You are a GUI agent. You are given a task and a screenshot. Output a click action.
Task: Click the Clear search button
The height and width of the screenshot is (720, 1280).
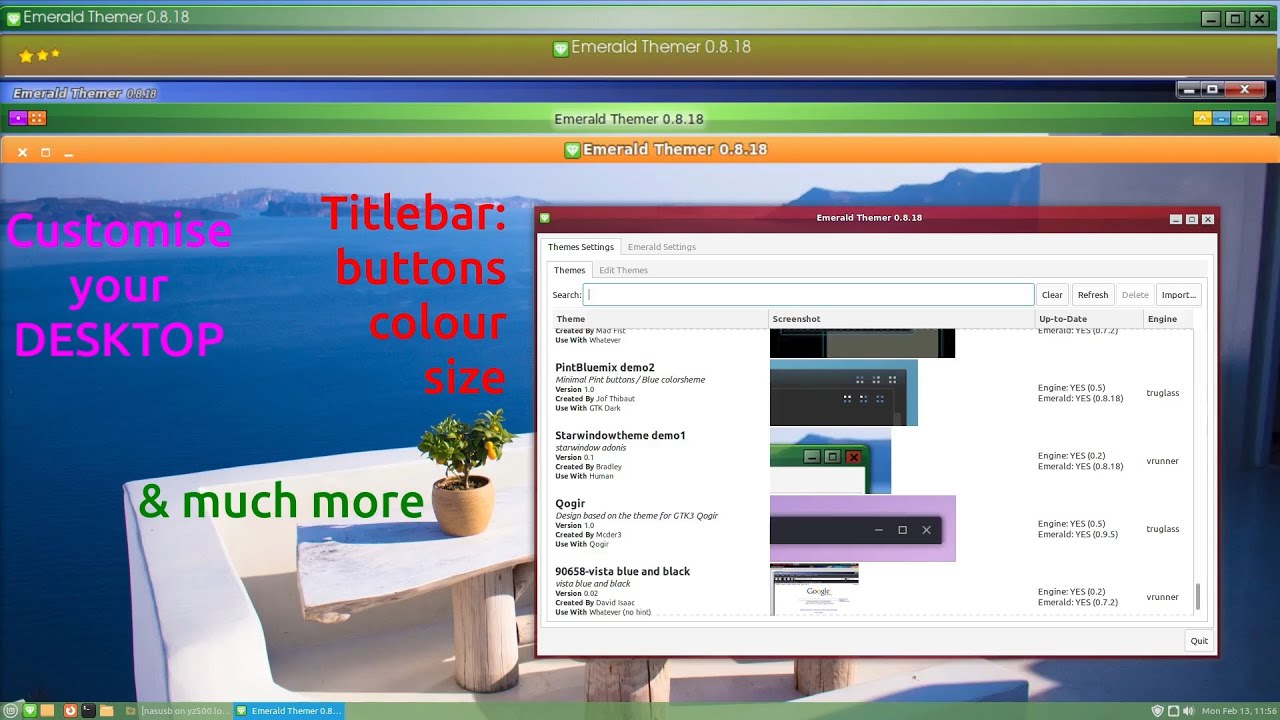[x=1052, y=295]
